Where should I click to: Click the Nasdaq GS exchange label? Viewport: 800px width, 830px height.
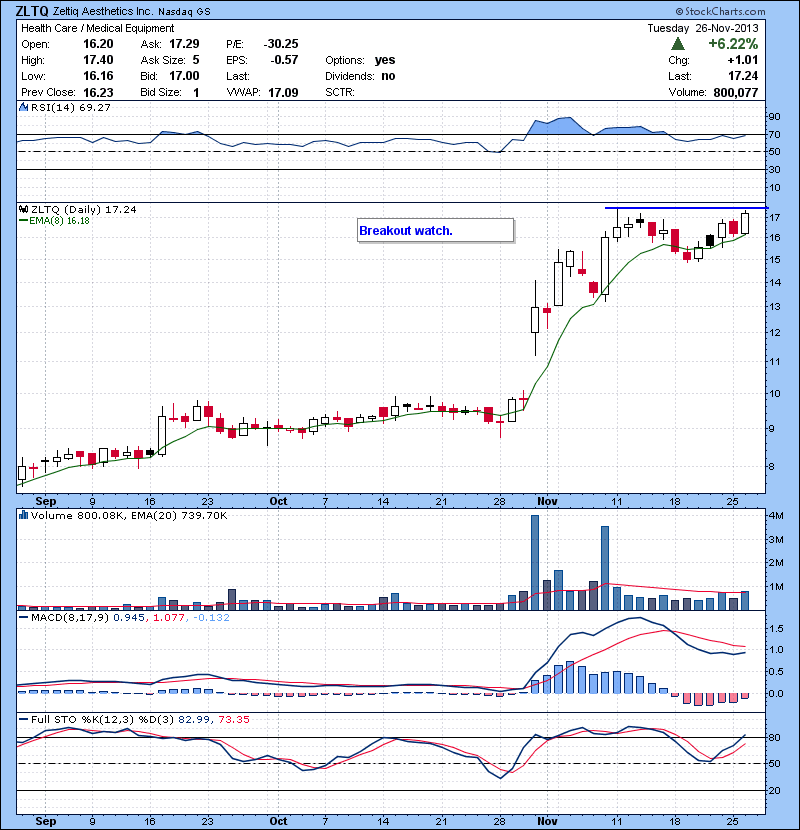click(x=184, y=12)
